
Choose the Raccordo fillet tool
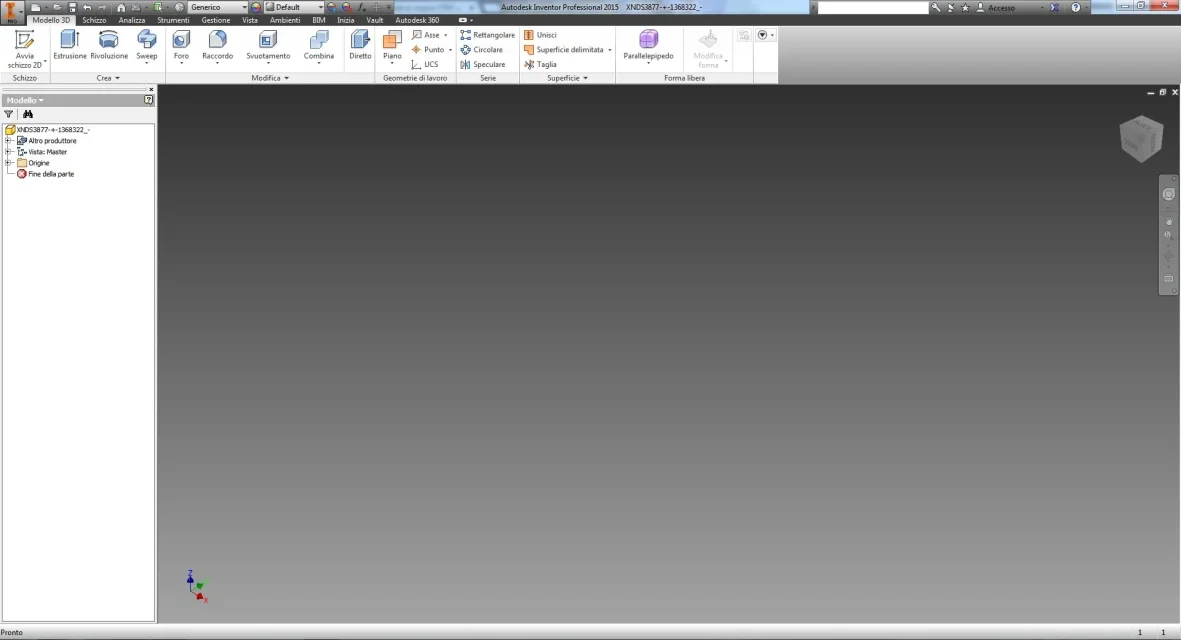coord(217,43)
